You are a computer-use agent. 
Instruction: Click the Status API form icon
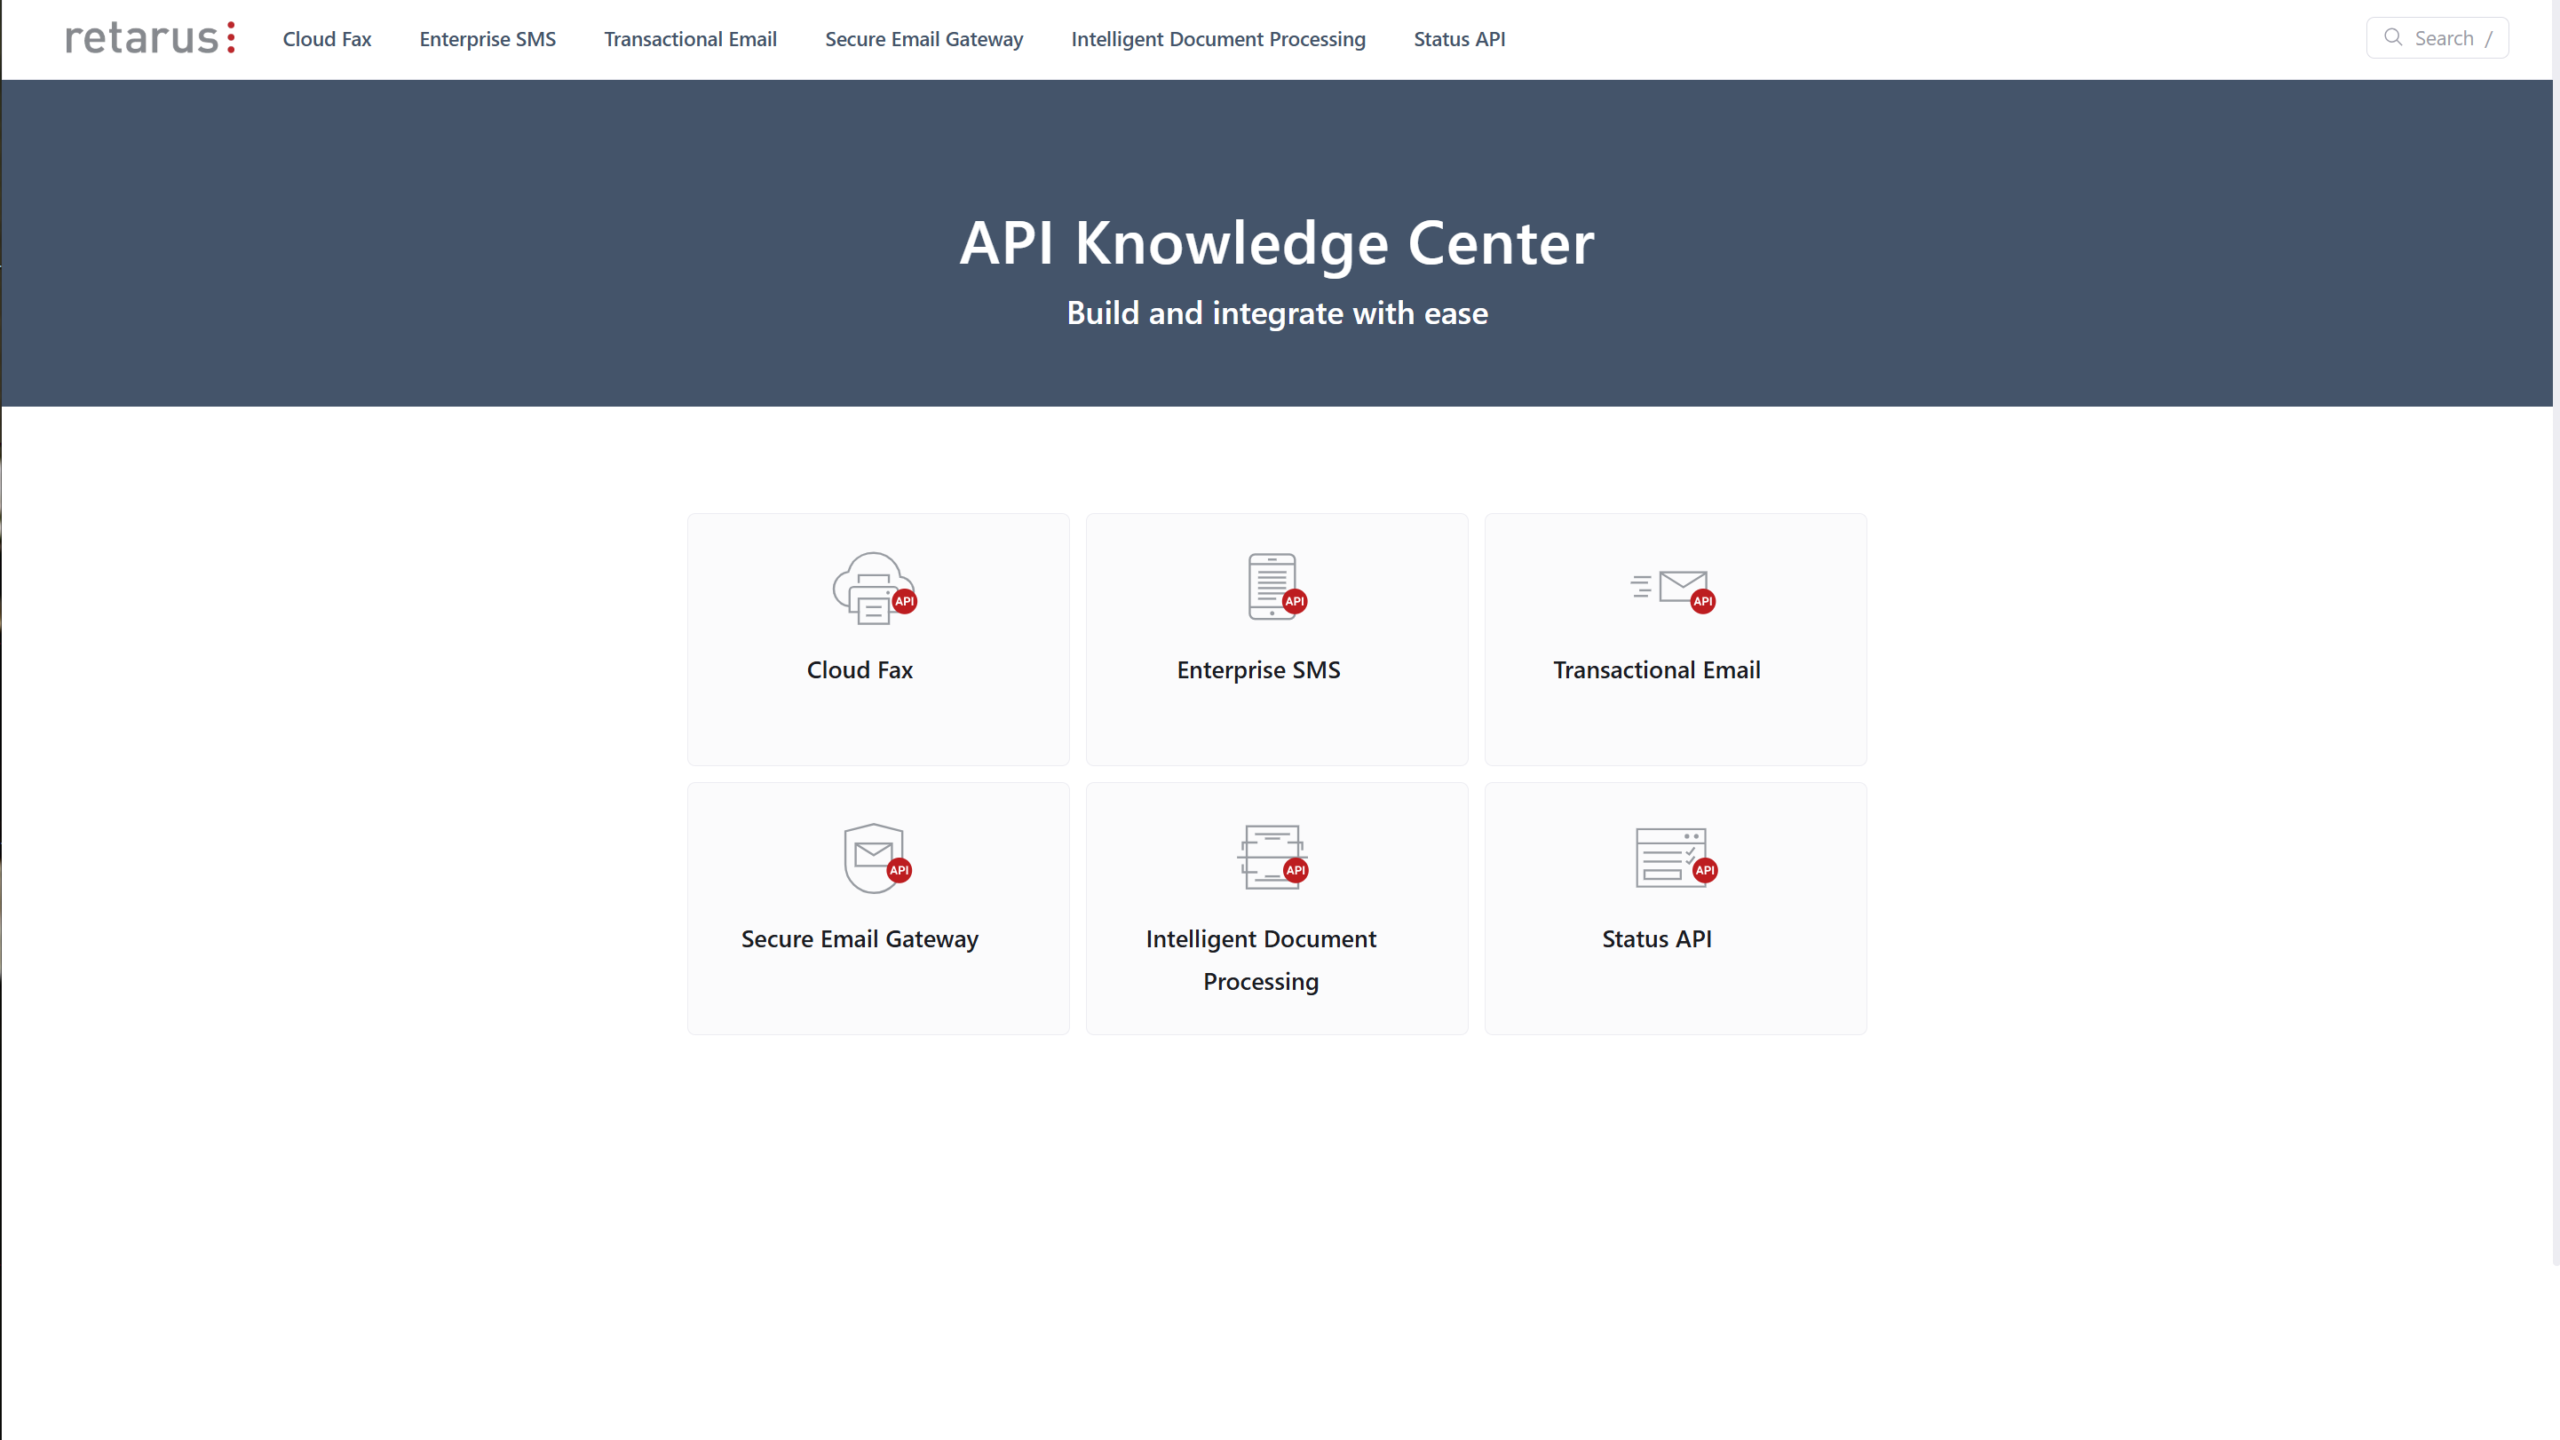[1676, 858]
